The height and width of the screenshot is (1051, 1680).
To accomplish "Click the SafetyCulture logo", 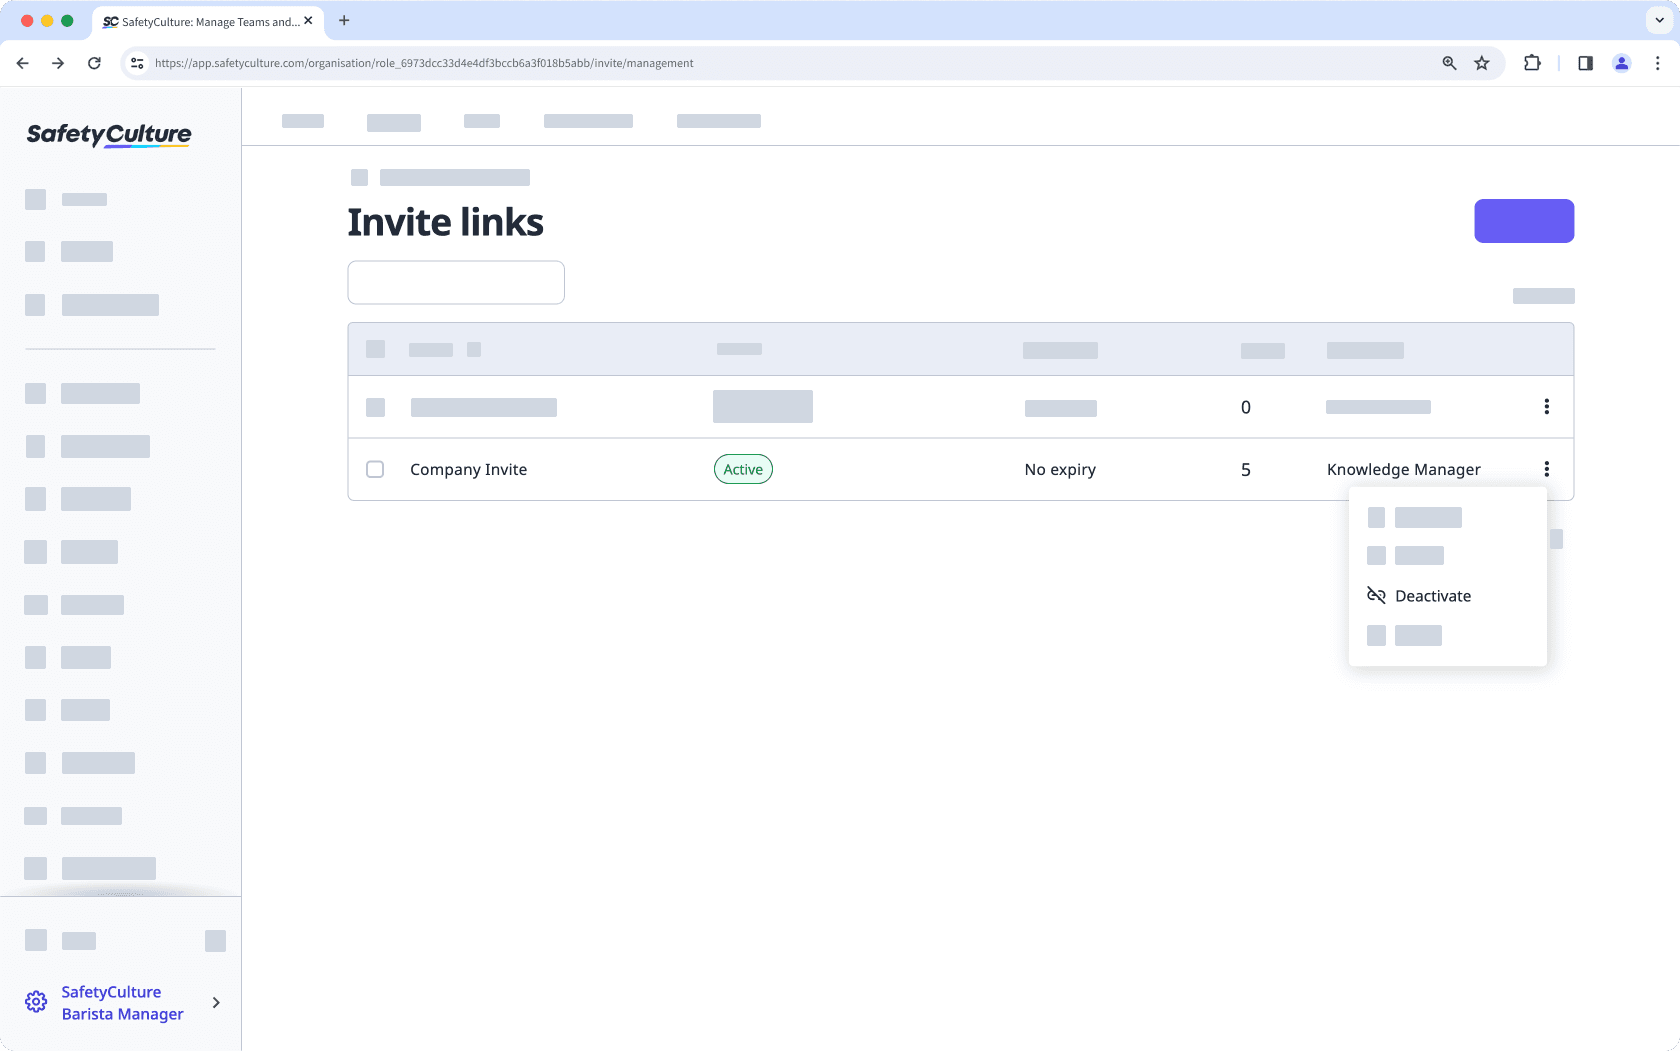I will click(x=108, y=134).
